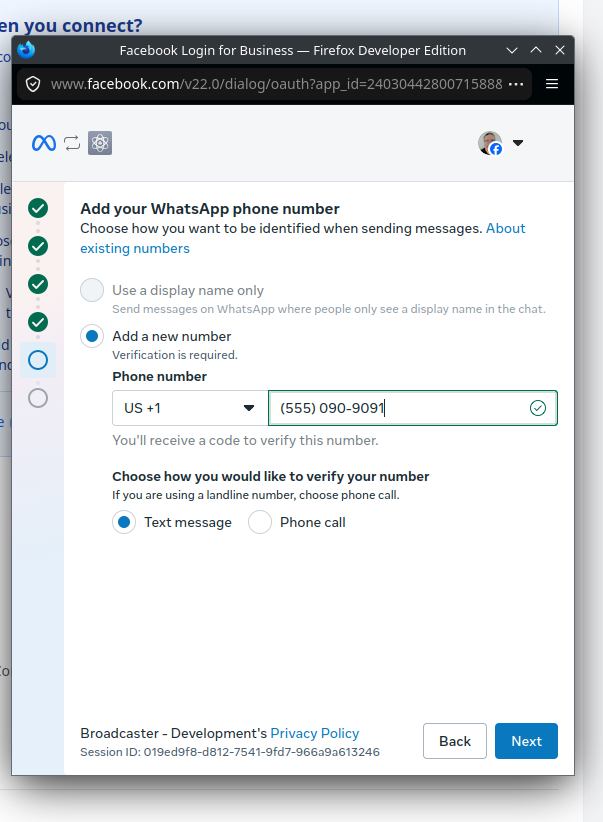Choose Text message verification radio

[124, 522]
